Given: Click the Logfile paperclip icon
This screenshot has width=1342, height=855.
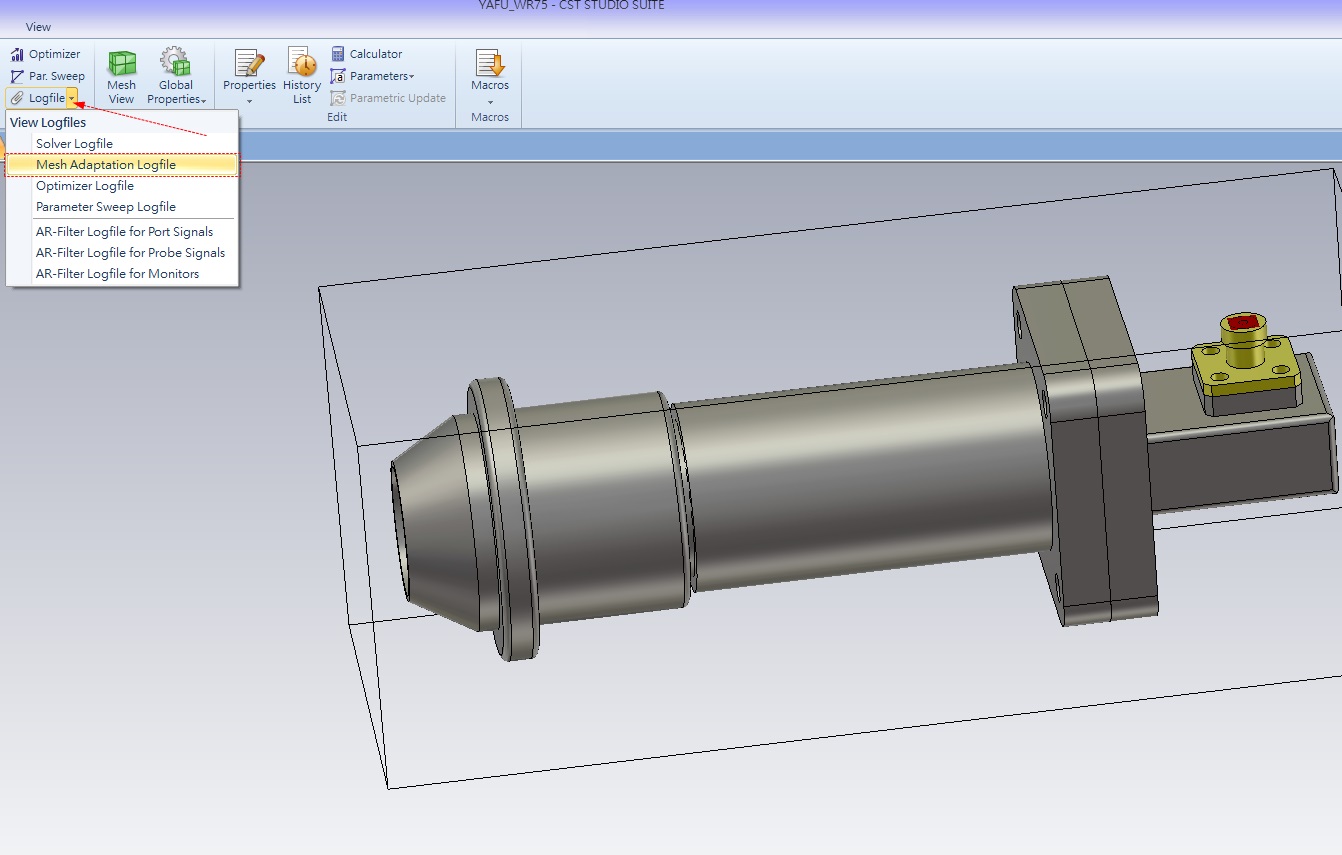Looking at the screenshot, I should pos(17,98).
